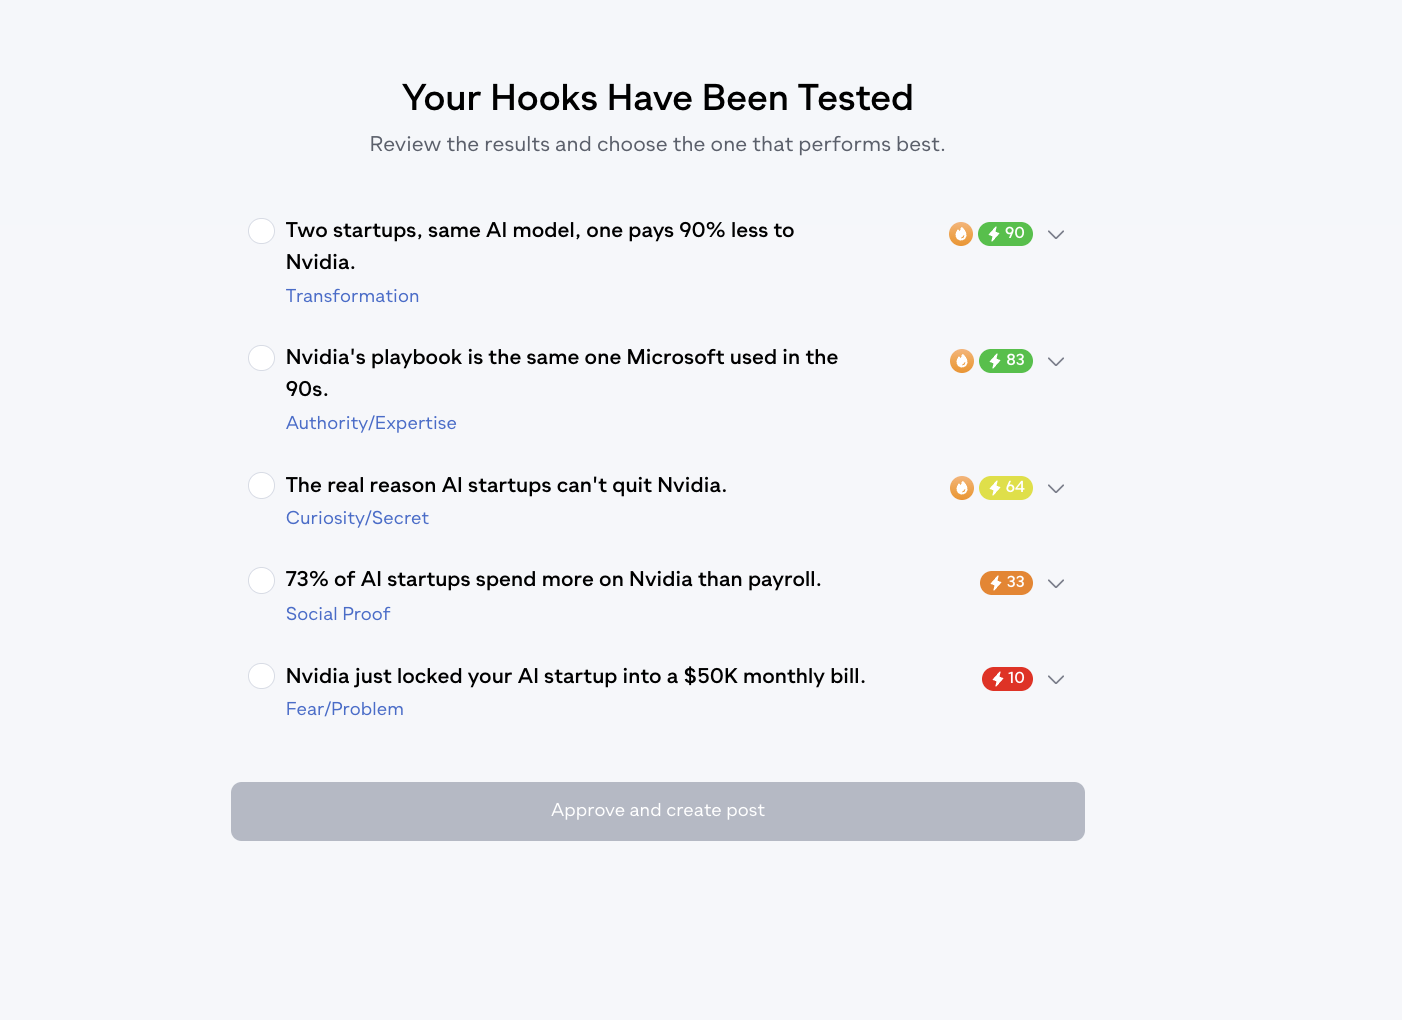
Task: Click the green 90 score badge
Action: [1005, 233]
